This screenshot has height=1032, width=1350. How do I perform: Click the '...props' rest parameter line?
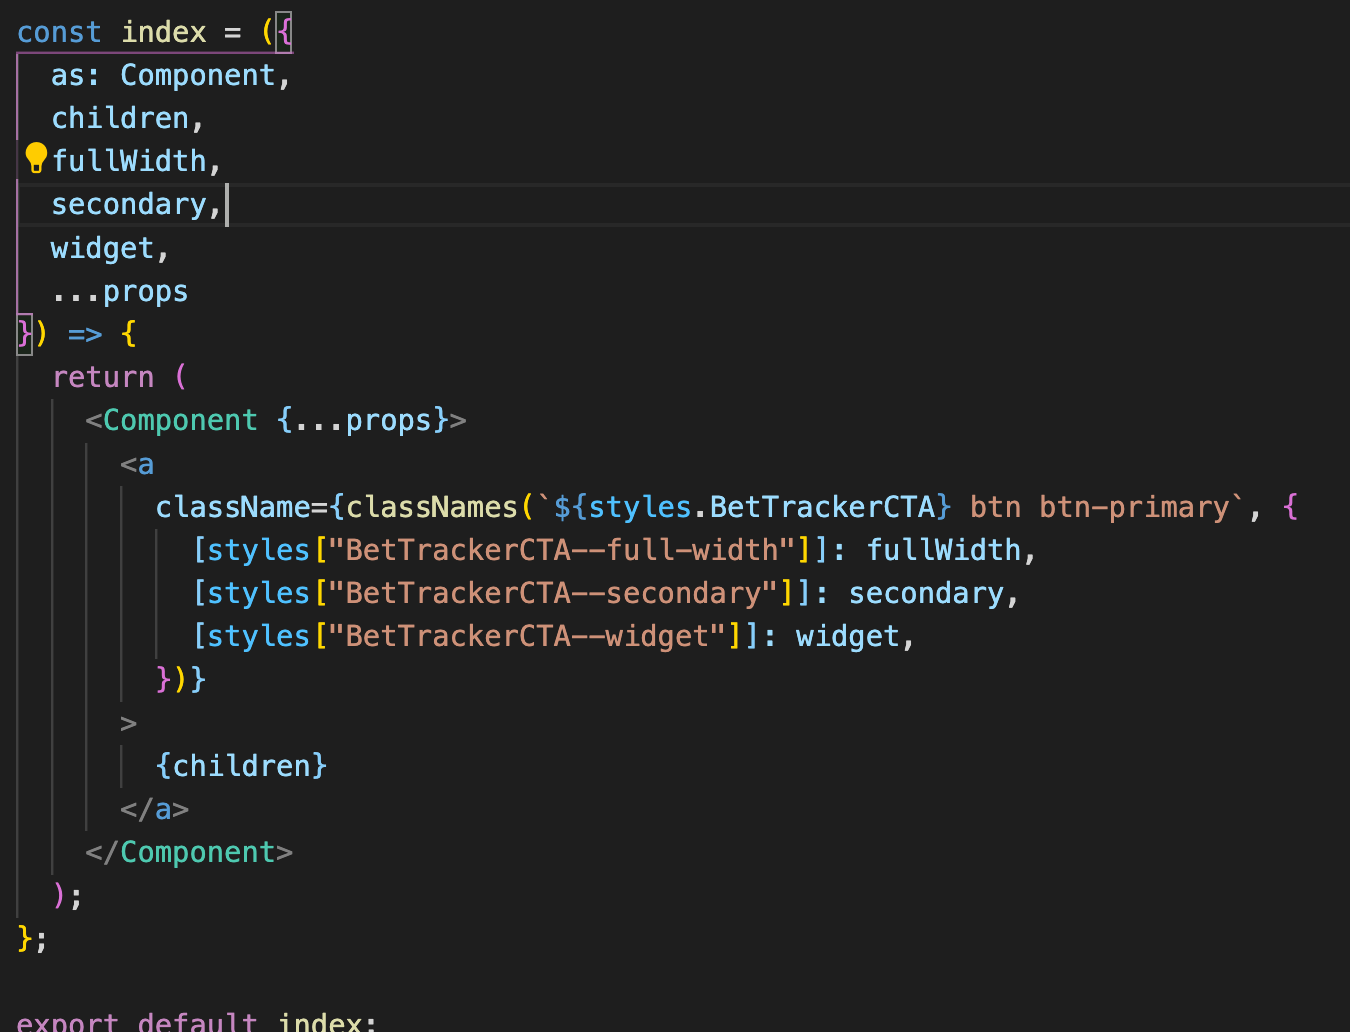120,291
